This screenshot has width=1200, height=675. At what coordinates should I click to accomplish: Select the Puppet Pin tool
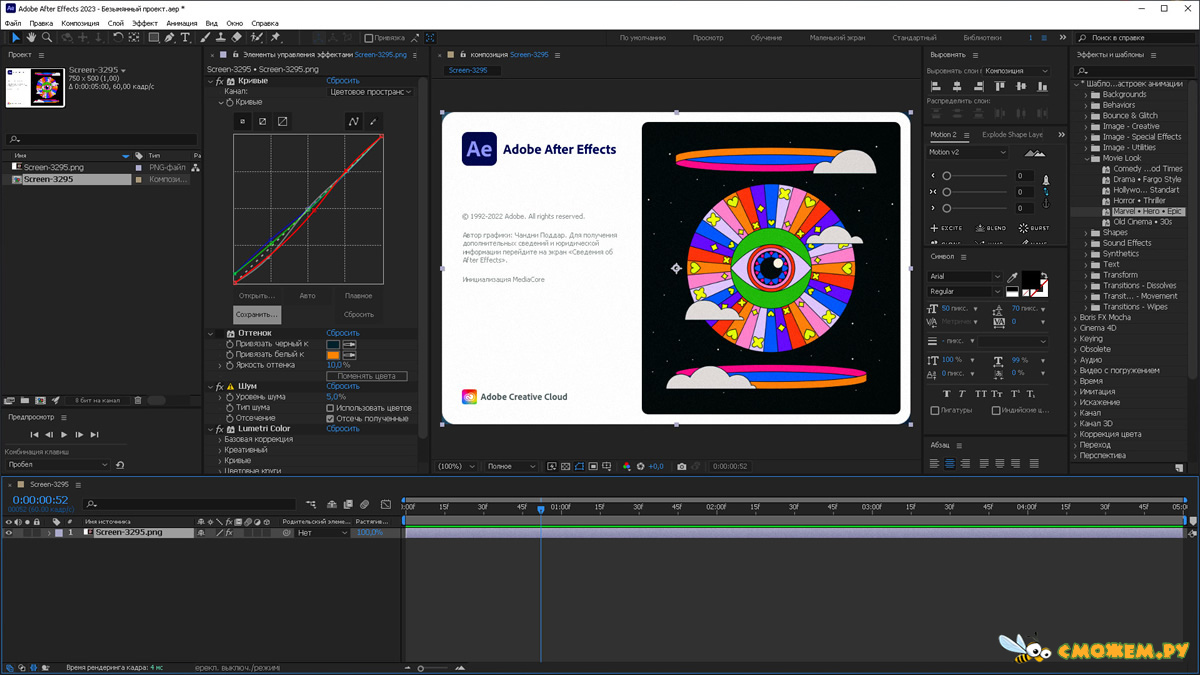[275, 38]
